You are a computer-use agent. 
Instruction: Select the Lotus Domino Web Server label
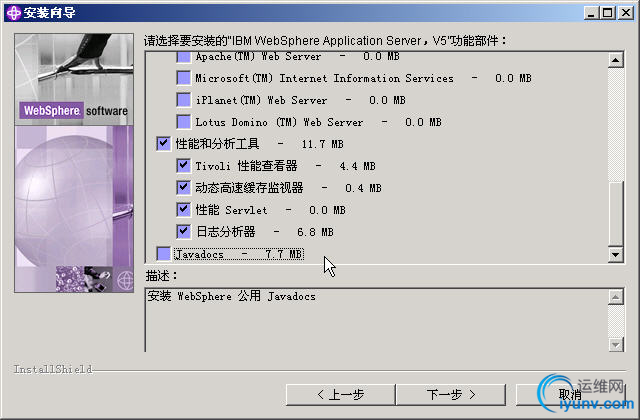(318, 122)
